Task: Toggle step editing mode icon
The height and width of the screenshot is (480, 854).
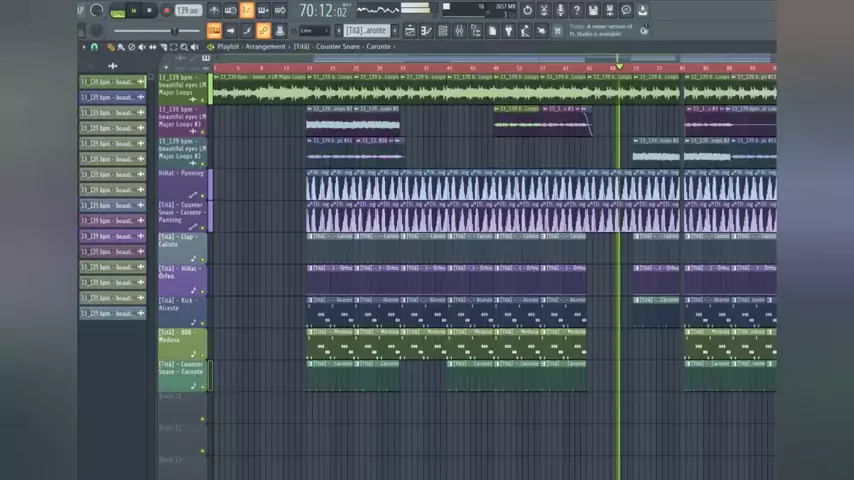Action: tap(247, 31)
